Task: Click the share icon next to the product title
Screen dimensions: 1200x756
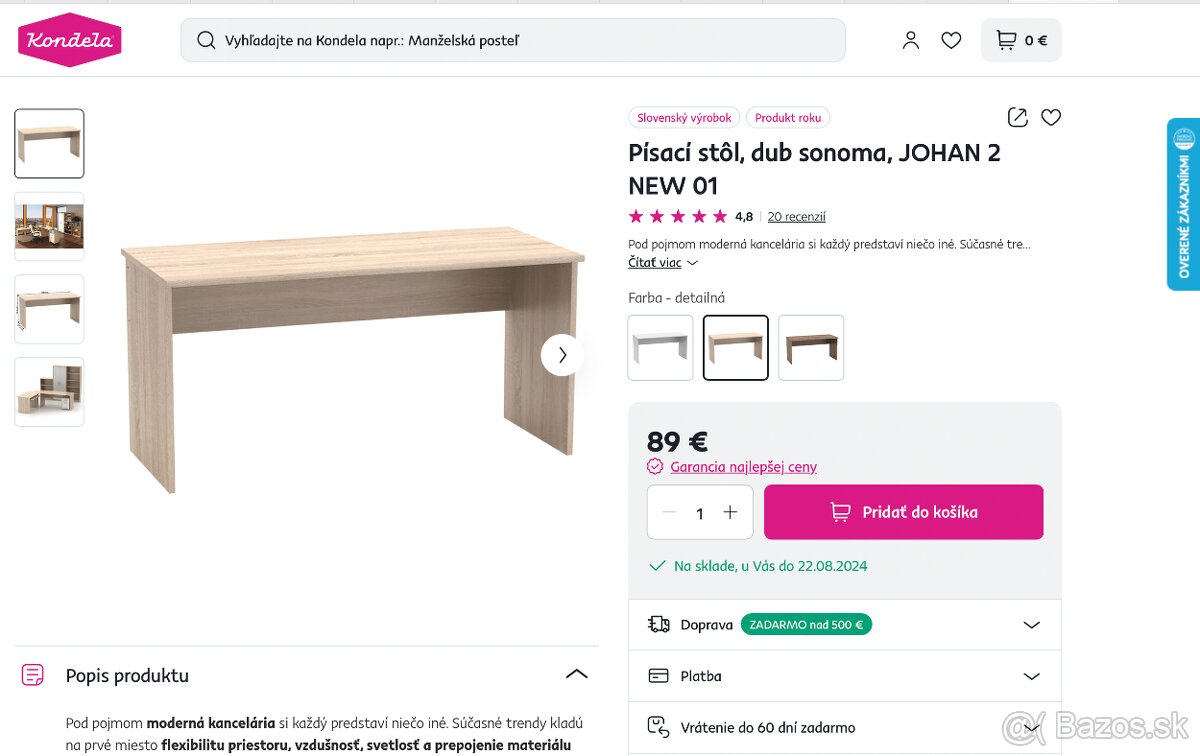Action: pos(1016,117)
